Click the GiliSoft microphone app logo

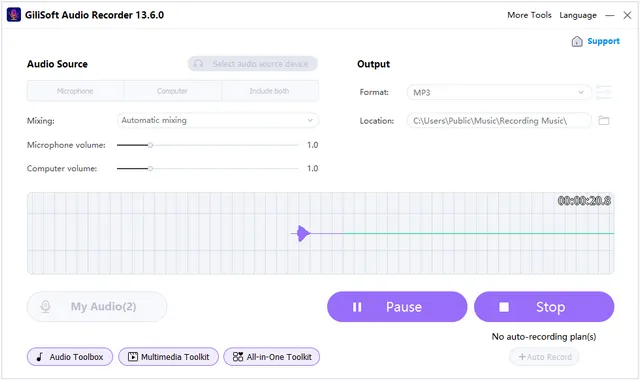point(13,15)
